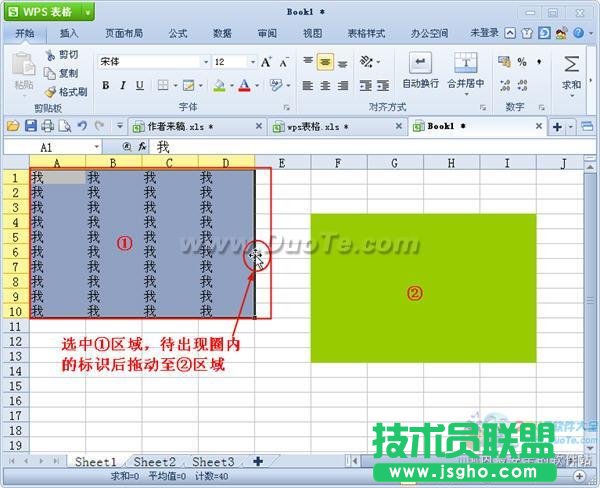Click the decrease decimal places icon
The width and height of the screenshot is (600, 488).
pyautogui.click(x=522, y=85)
